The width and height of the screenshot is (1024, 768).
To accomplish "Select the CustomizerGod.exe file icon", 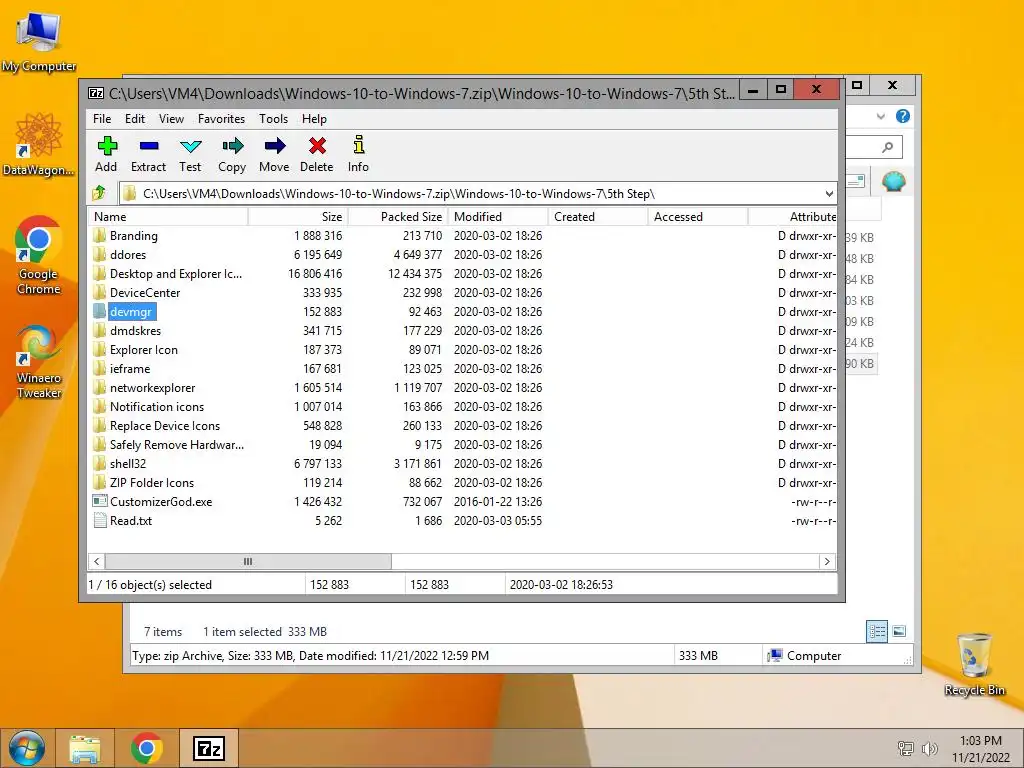I will (99, 502).
